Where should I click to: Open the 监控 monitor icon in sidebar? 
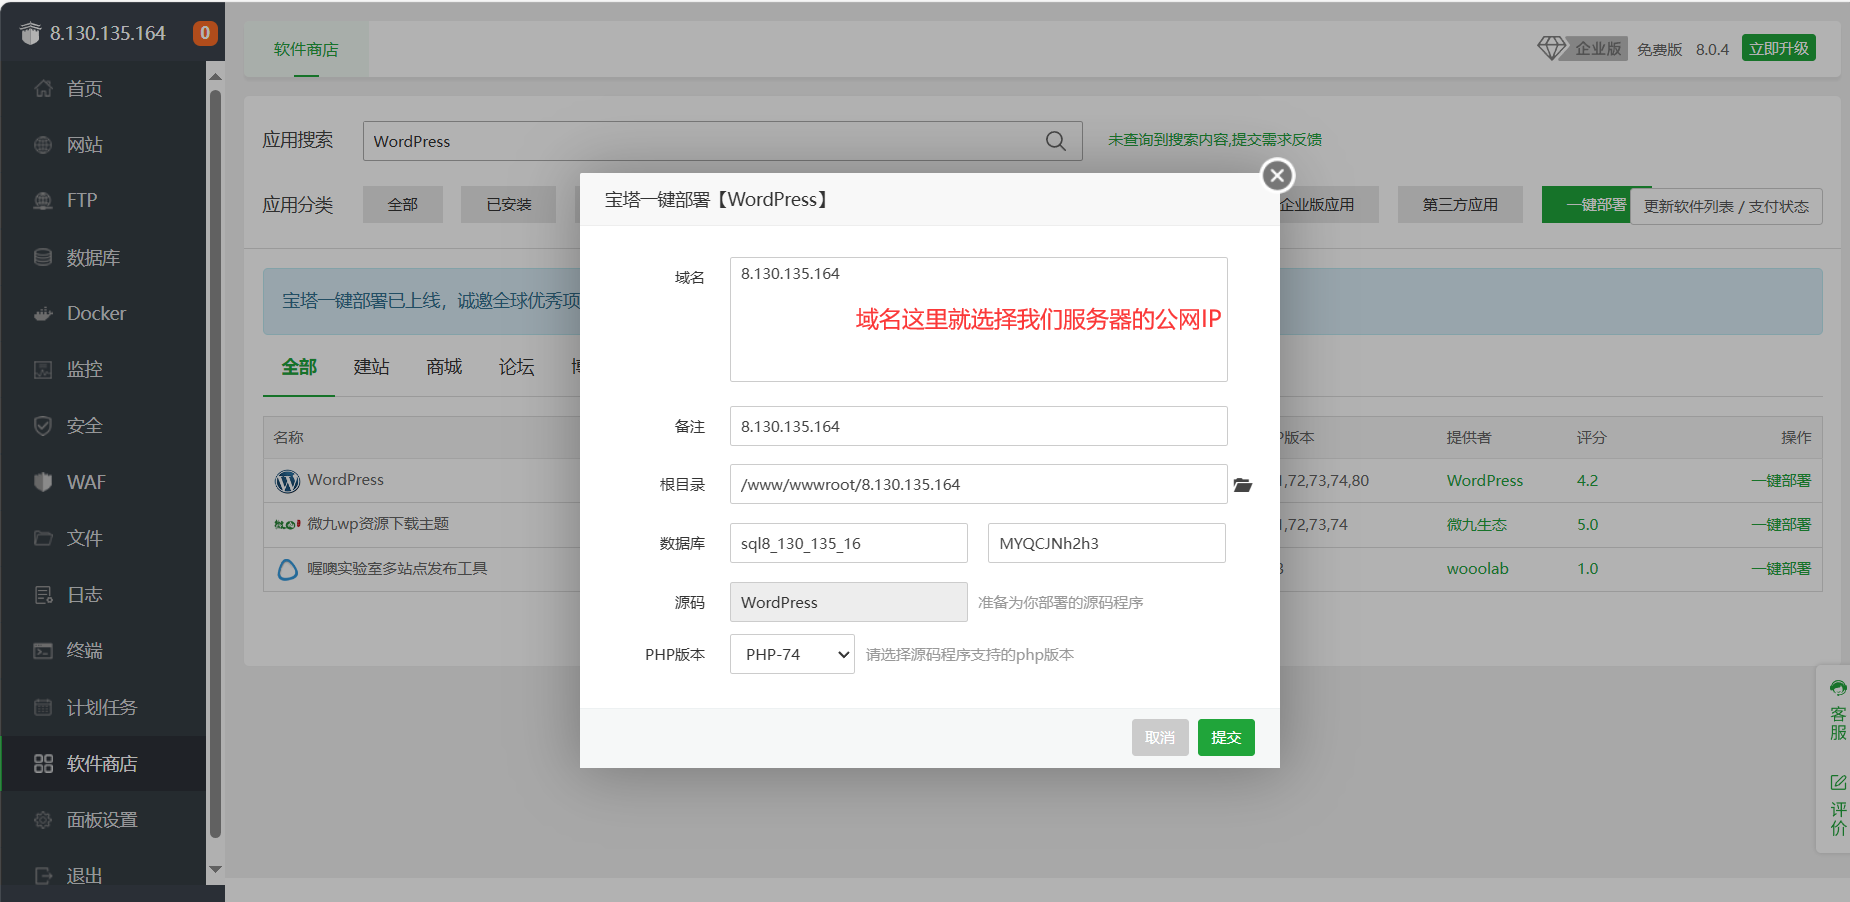(x=43, y=370)
